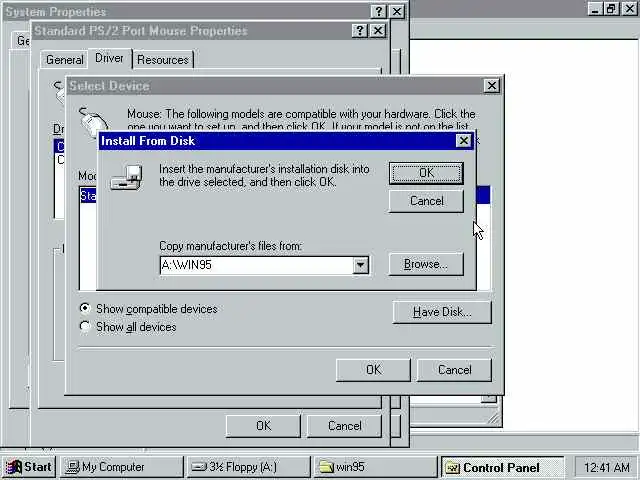The height and width of the screenshot is (480, 640).
Task: Close the System Properties window
Action: click(397, 11)
